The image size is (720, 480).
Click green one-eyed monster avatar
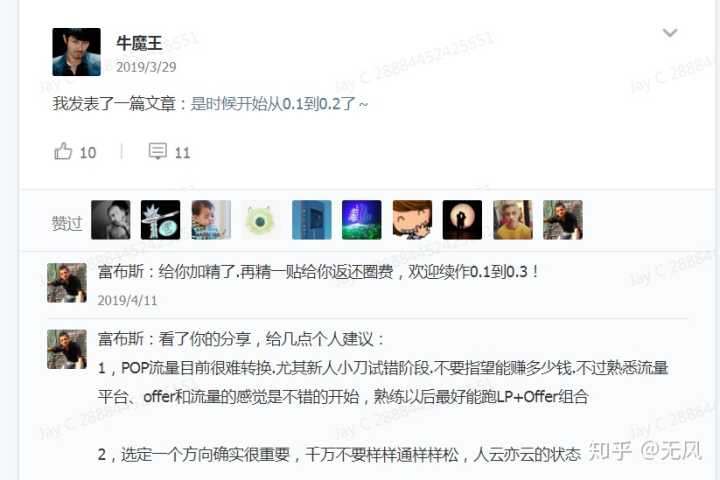point(261,220)
